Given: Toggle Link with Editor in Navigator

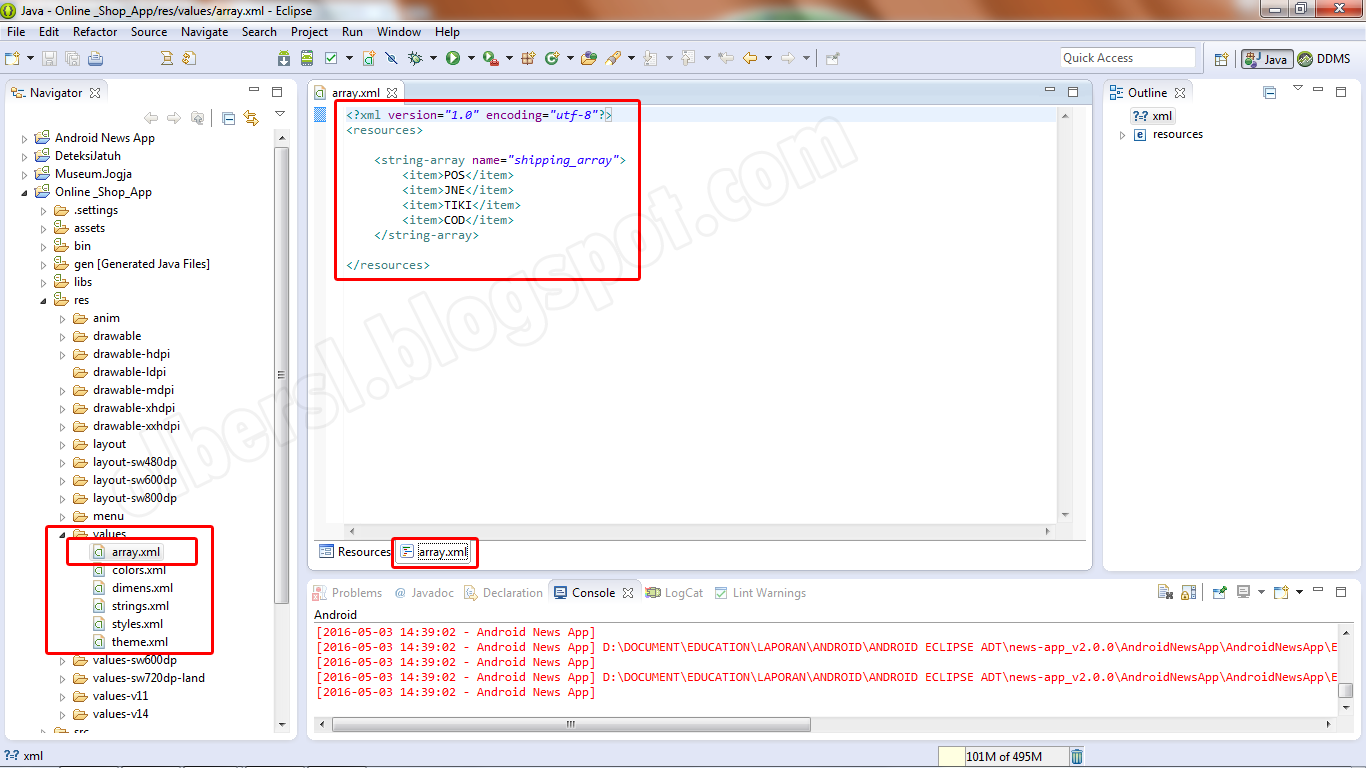Looking at the screenshot, I should pyautogui.click(x=250, y=115).
